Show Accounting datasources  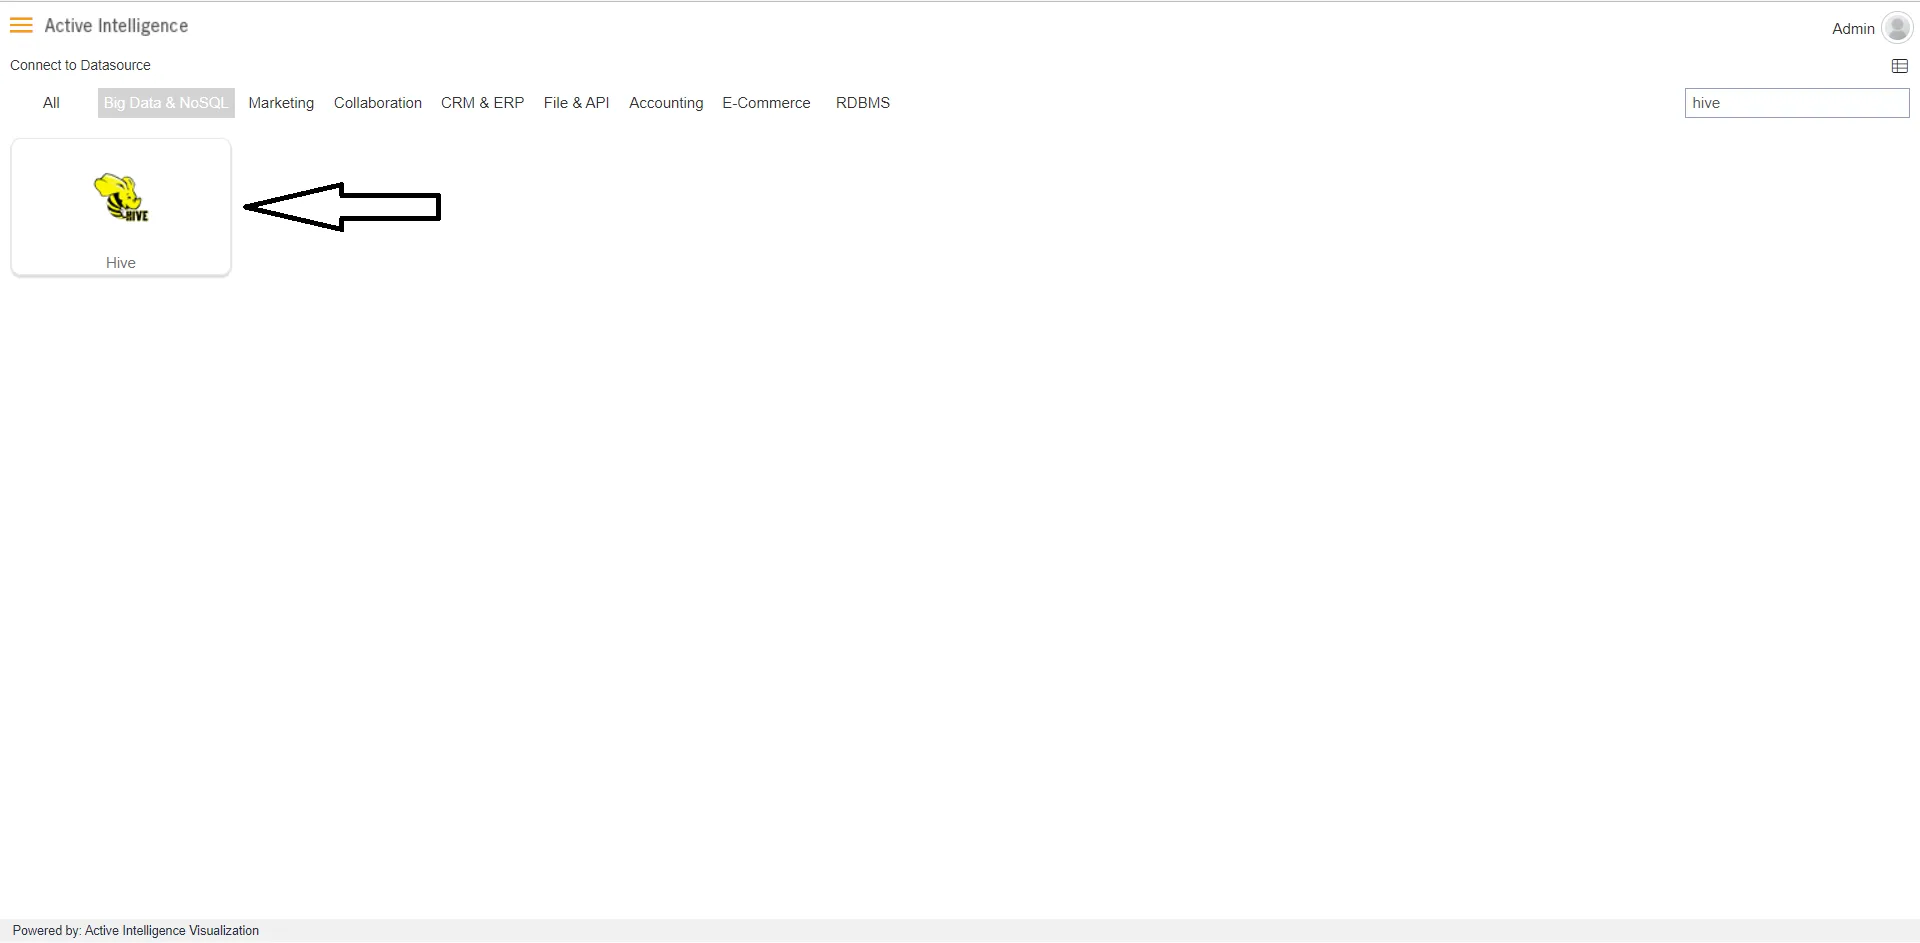tap(666, 103)
